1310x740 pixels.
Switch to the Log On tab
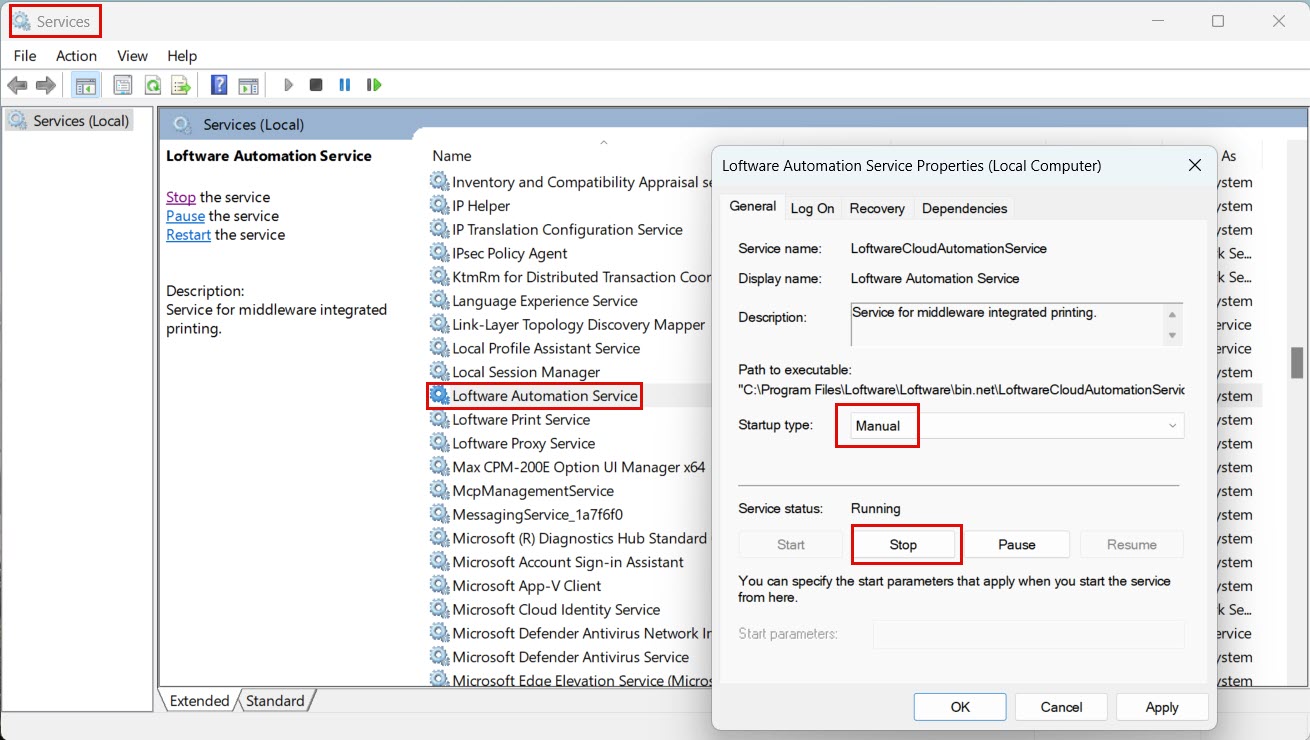click(812, 208)
